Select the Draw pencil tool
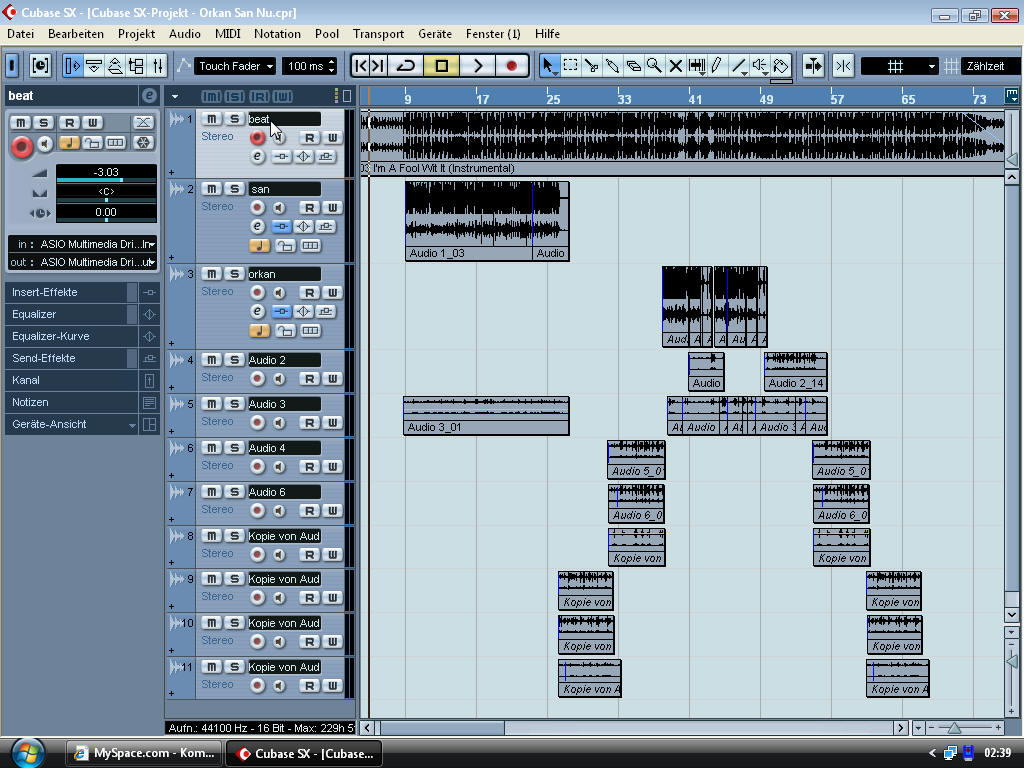The image size is (1024, 768). point(717,65)
